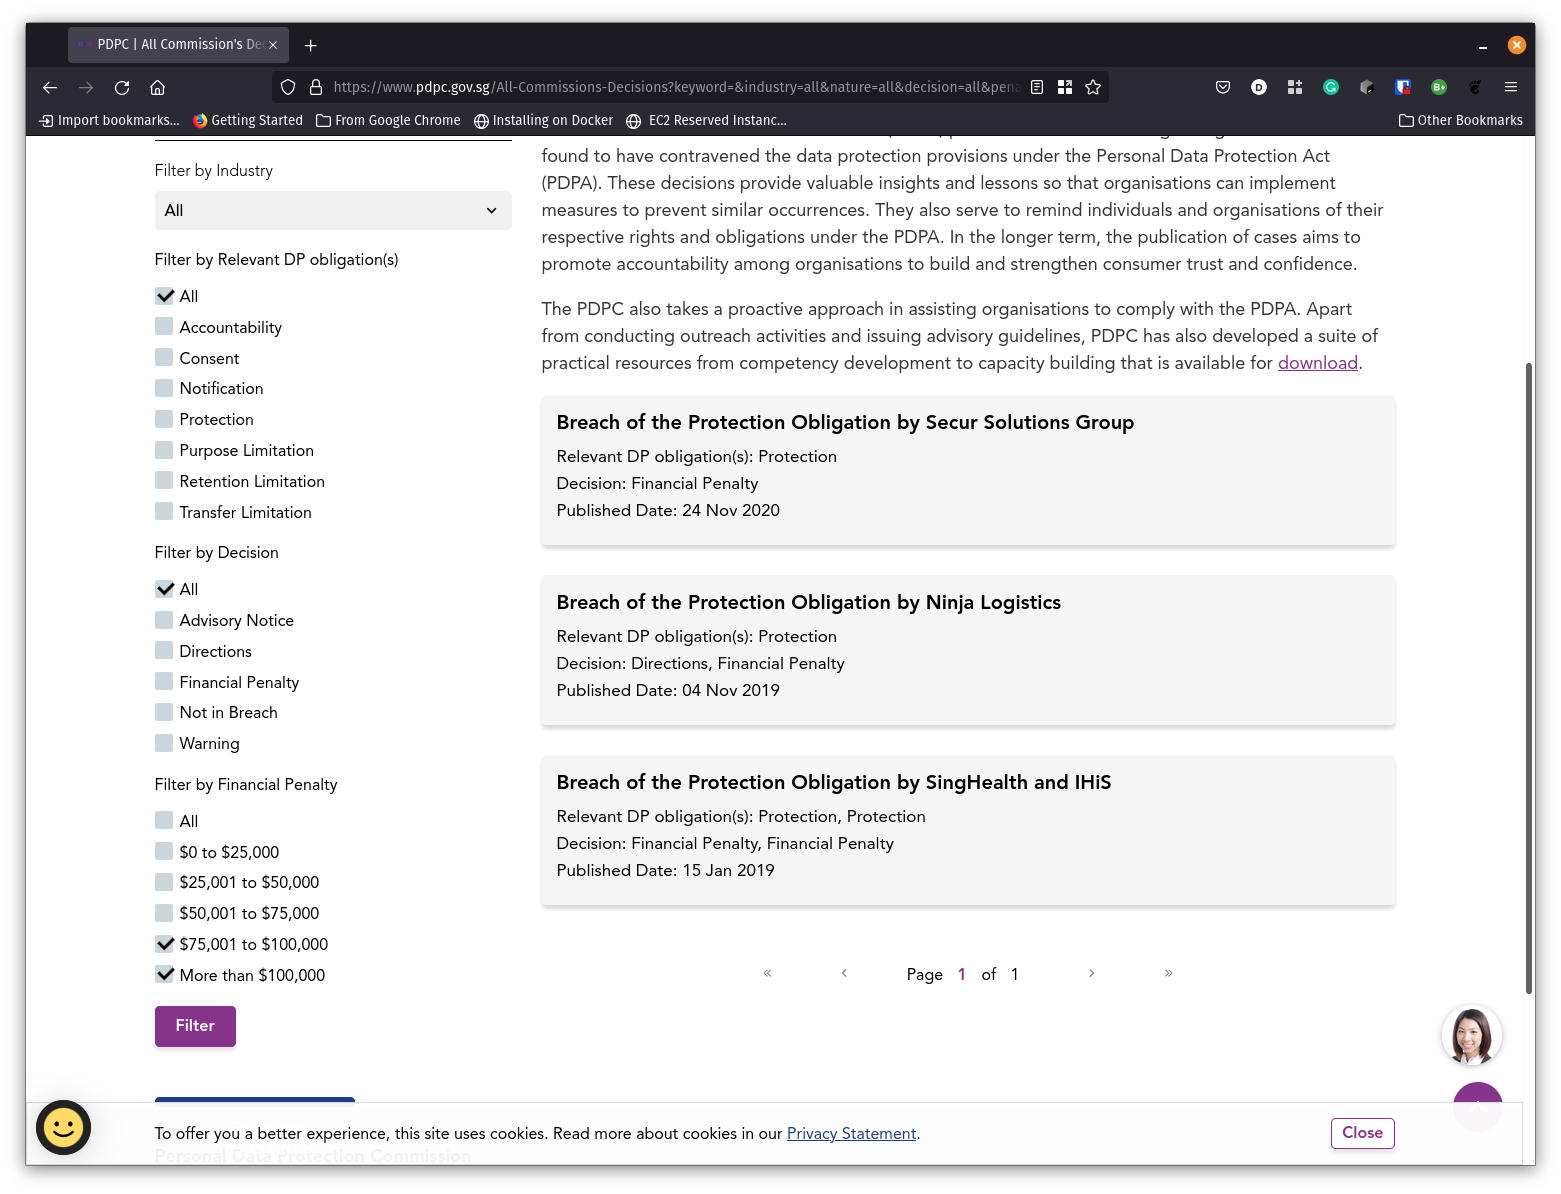Open the Other Bookmarks folder
The height and width of the screenshot is (1194, 1561).
point(1460,120)
